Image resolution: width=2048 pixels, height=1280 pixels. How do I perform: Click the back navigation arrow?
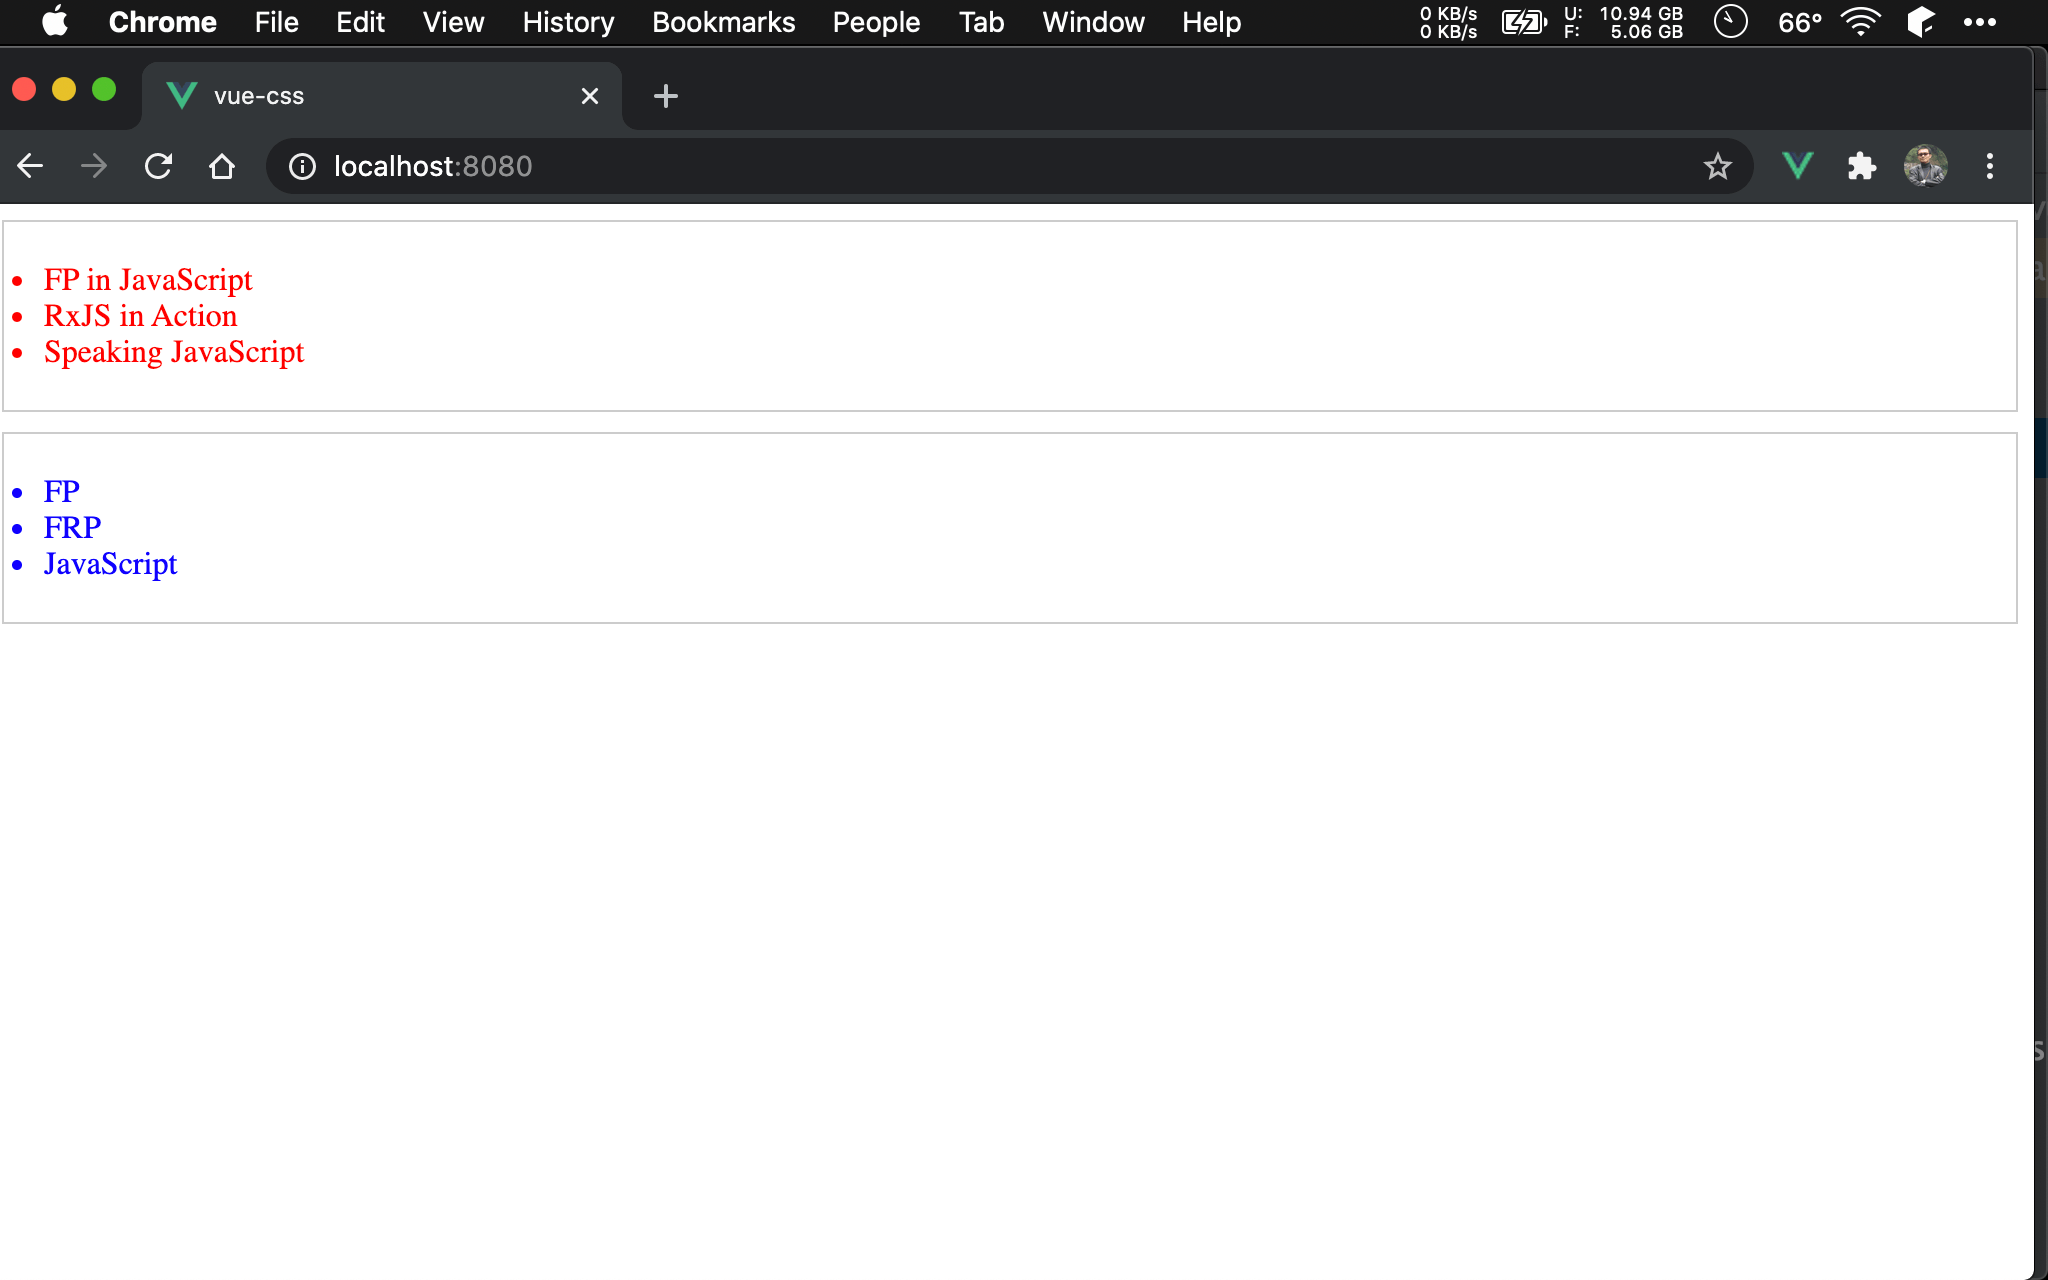pos(30,166)
